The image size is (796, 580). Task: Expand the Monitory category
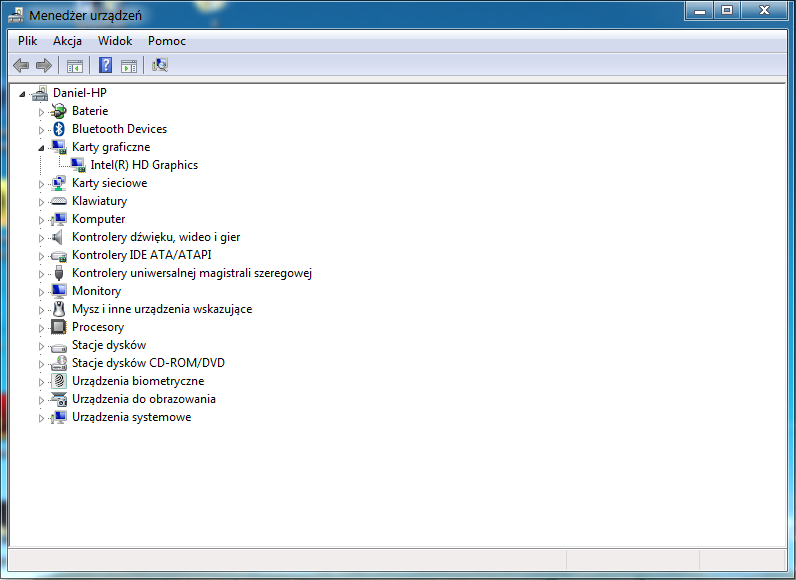[x=41, y=292]
